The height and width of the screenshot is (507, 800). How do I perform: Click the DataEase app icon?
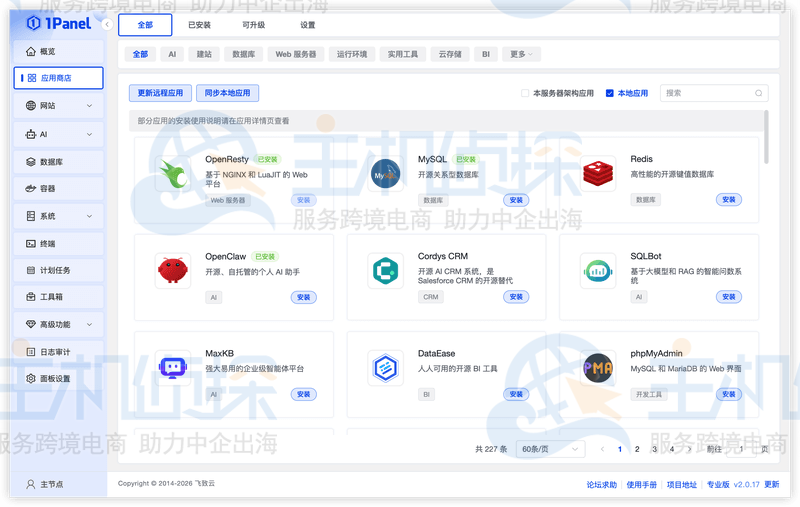click(385, 368)
